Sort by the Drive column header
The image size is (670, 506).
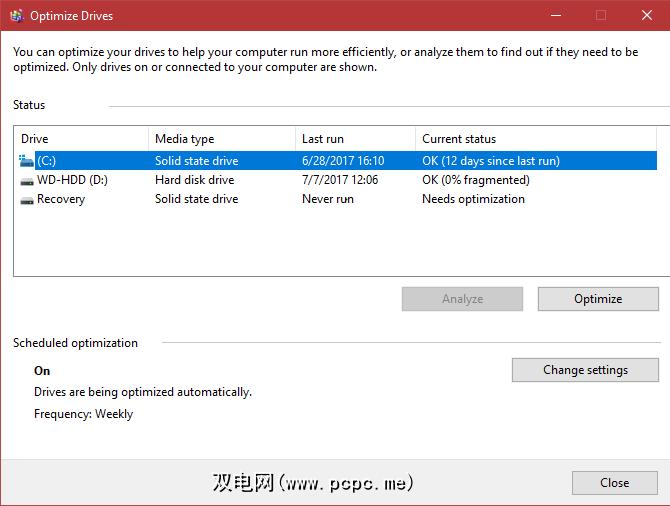pos(82,139)
